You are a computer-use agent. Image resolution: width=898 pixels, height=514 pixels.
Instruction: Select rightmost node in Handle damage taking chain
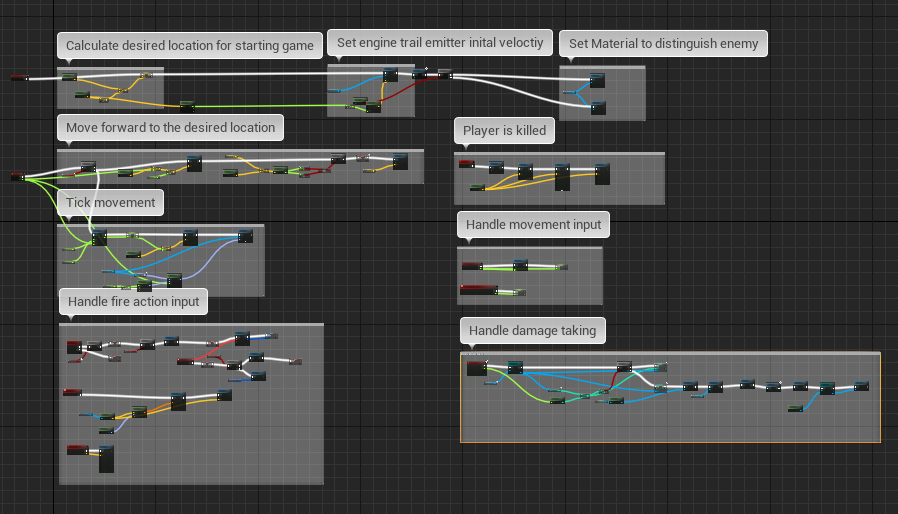click(861, 386)
